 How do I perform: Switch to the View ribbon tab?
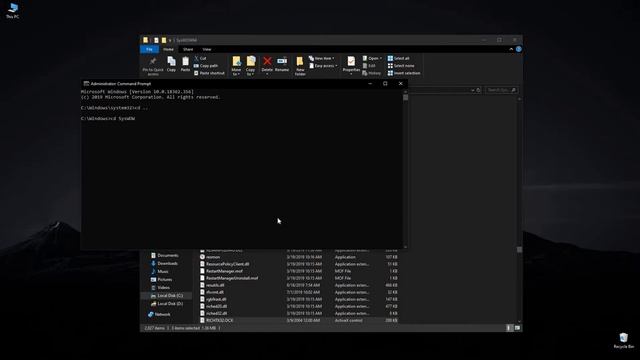click(x=207, y=49)
